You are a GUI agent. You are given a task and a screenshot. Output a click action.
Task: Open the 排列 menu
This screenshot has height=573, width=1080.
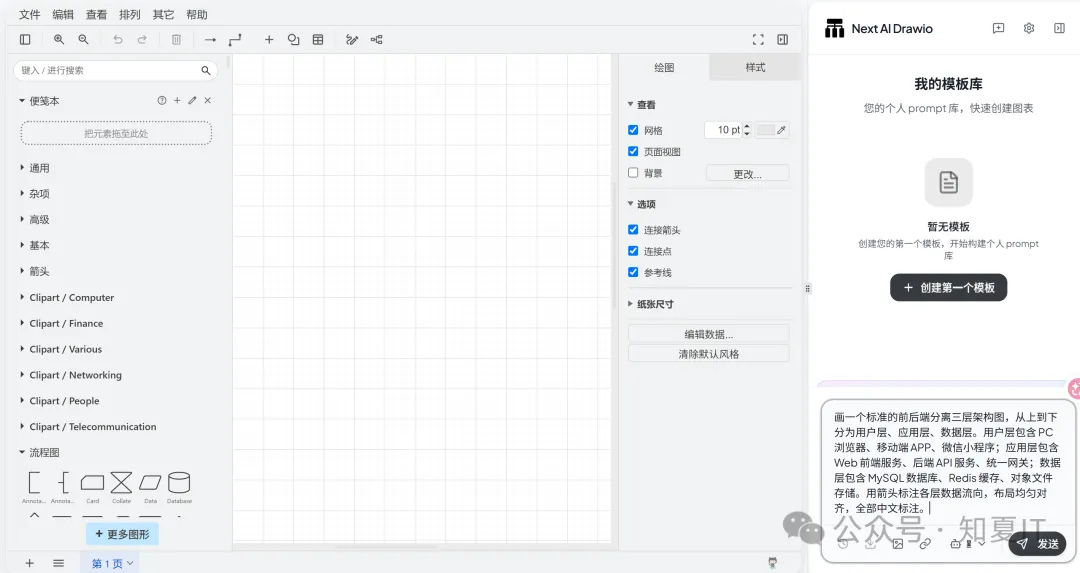point(129,14)
